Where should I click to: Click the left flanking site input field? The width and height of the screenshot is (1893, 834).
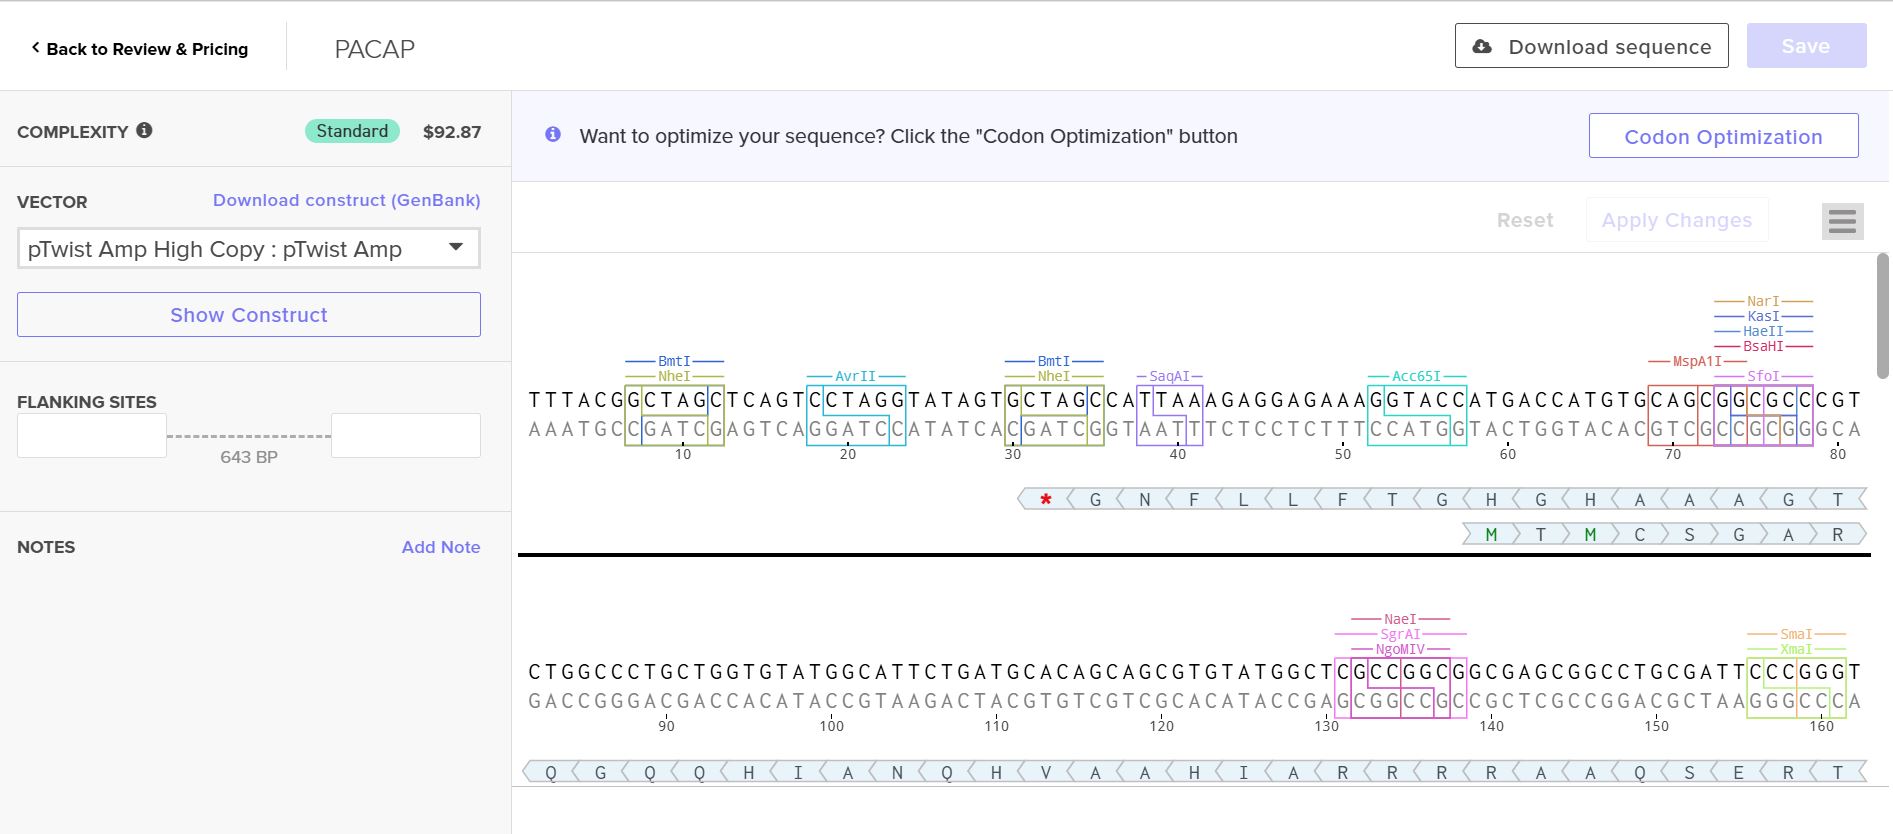coord(92,436)
